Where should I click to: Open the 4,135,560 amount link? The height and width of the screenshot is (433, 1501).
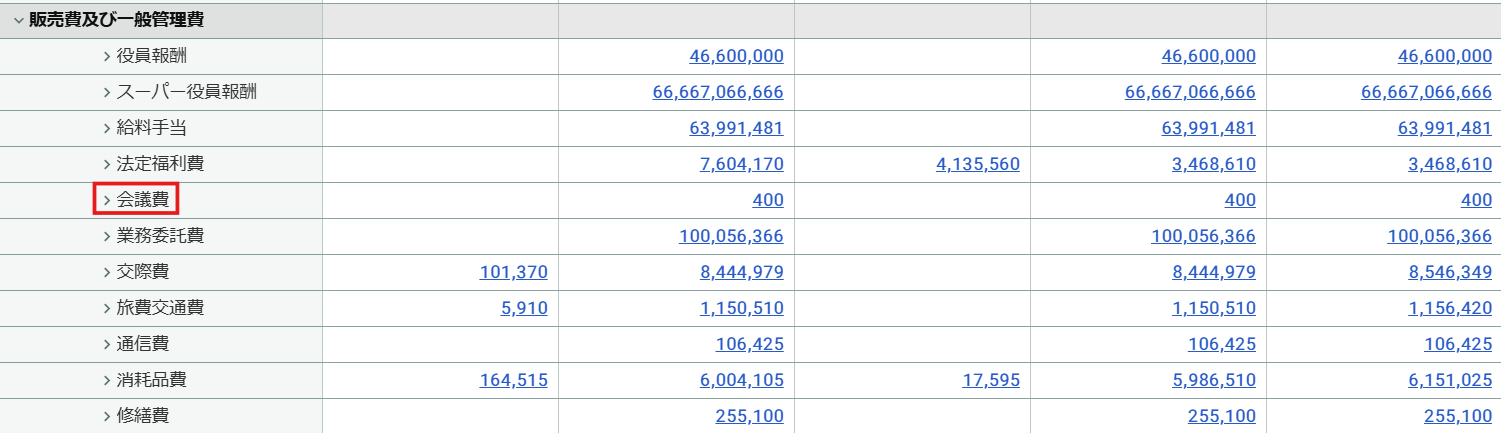[978, 164]
